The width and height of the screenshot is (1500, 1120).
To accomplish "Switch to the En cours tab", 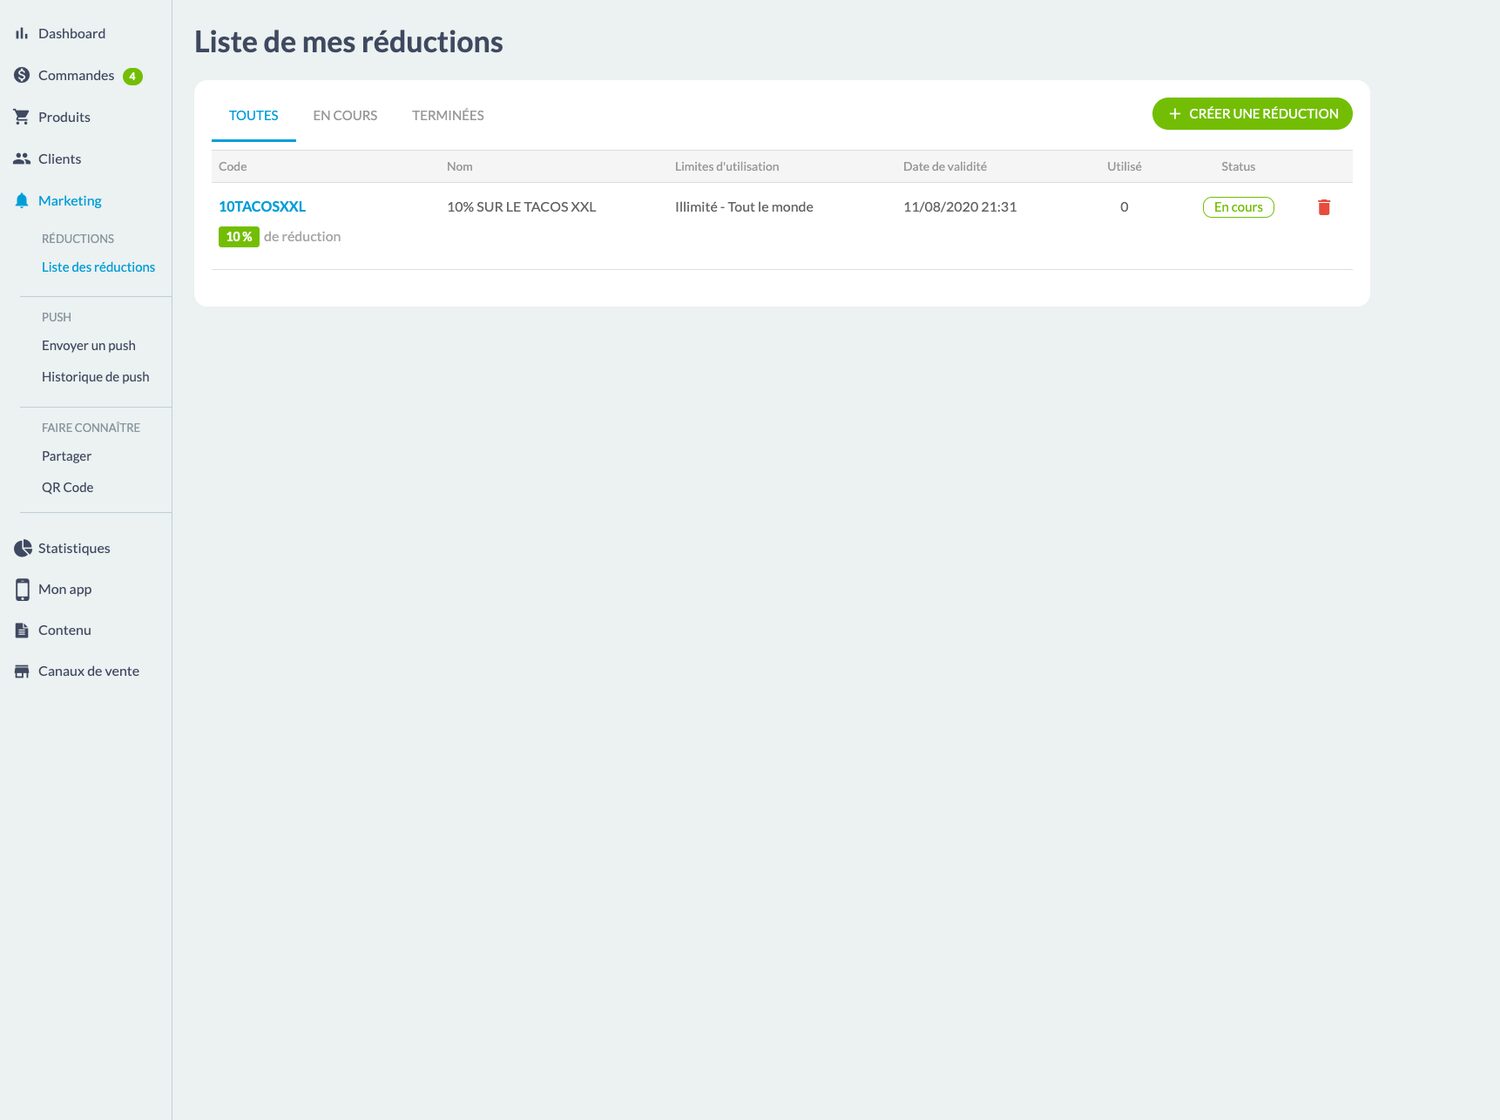I will [345, 116].
